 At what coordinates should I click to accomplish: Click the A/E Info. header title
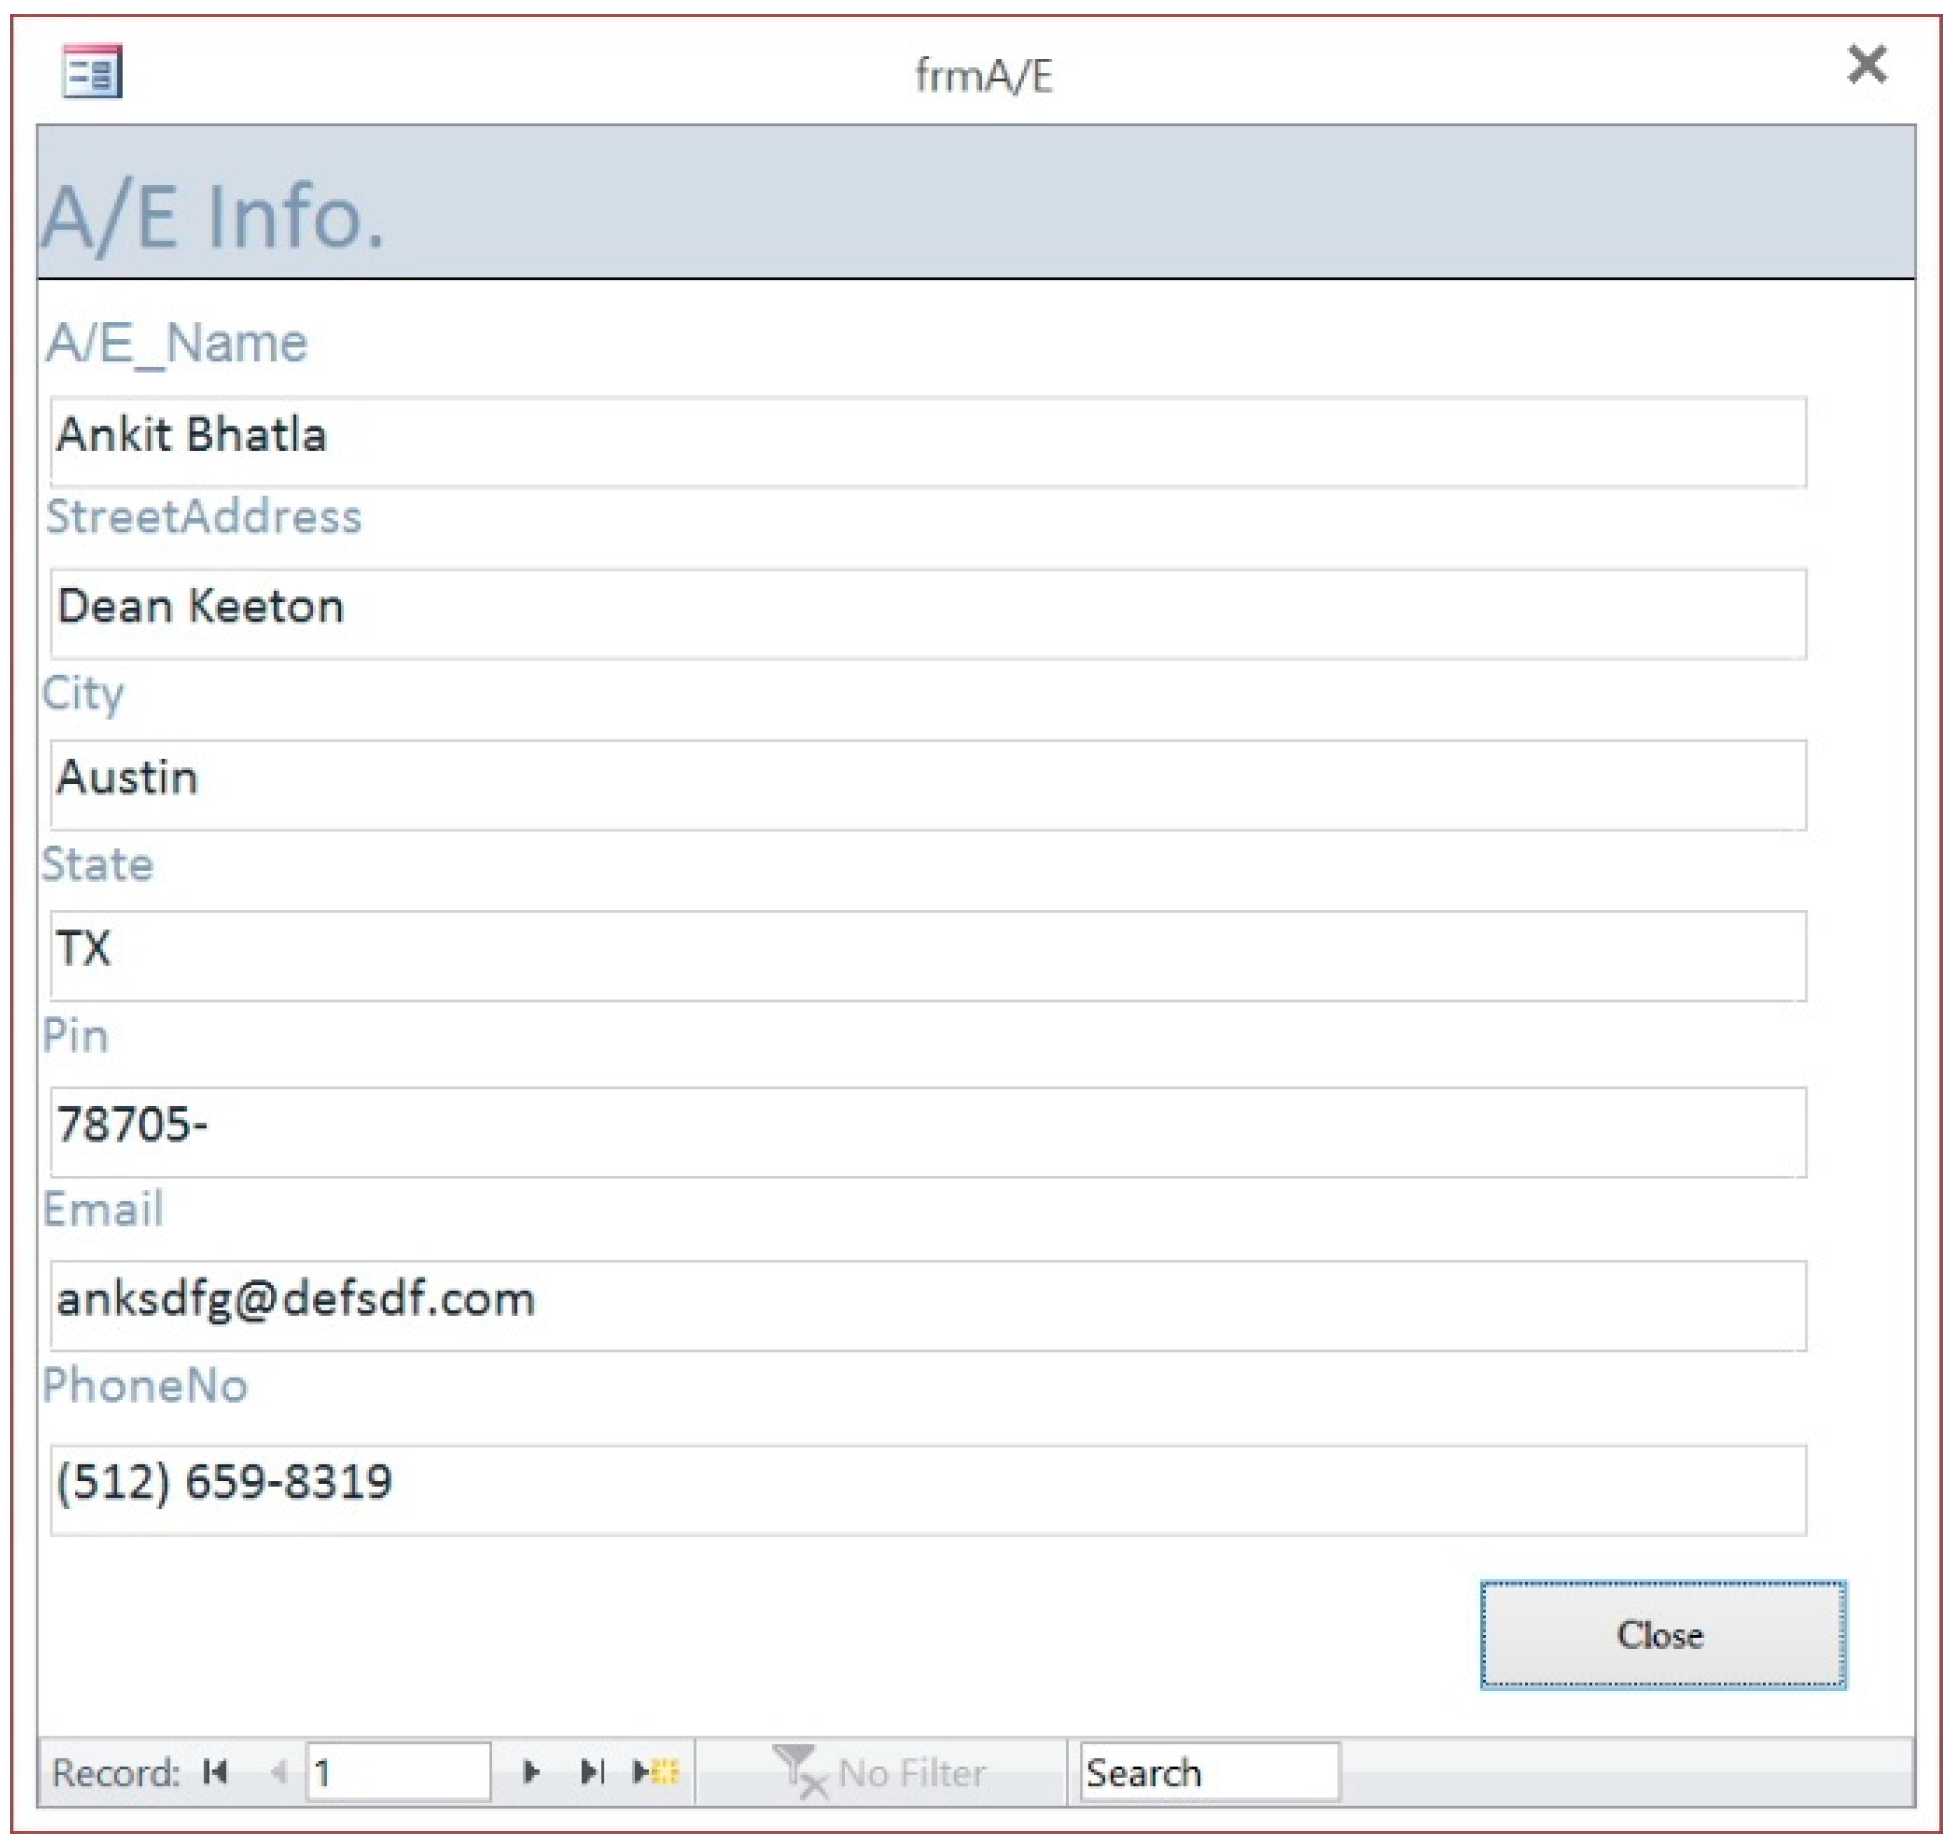coord(213,216)
